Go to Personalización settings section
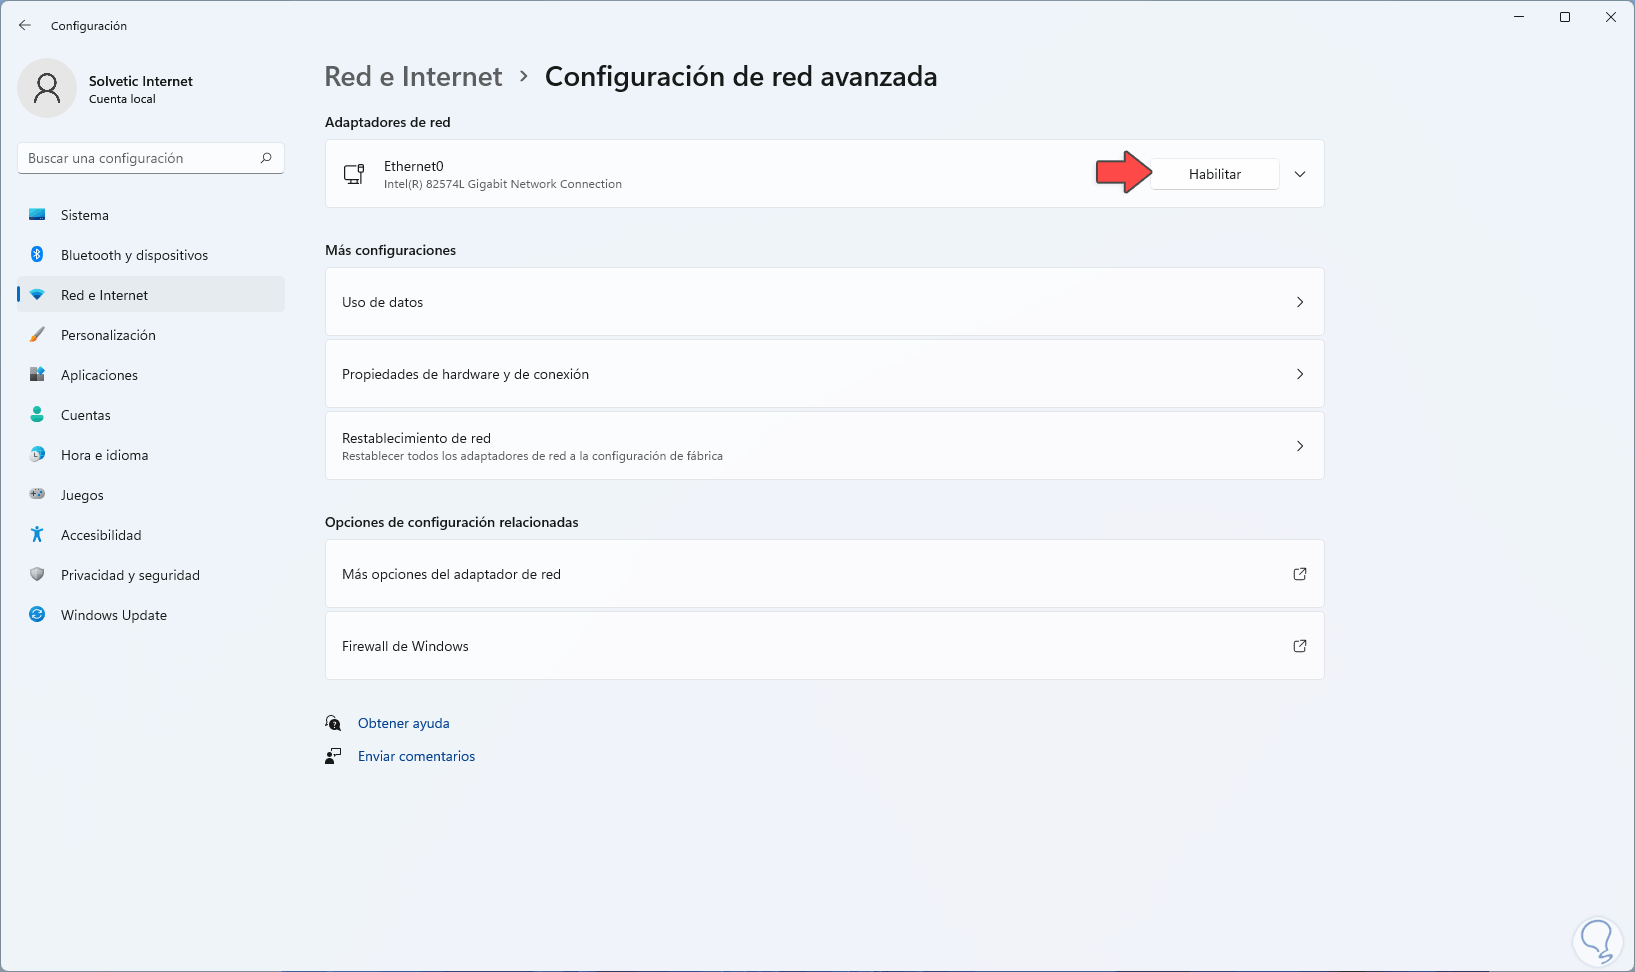The height and width of the screenshot is (972, 1635). pyautogui.click(x=108, y=335)
